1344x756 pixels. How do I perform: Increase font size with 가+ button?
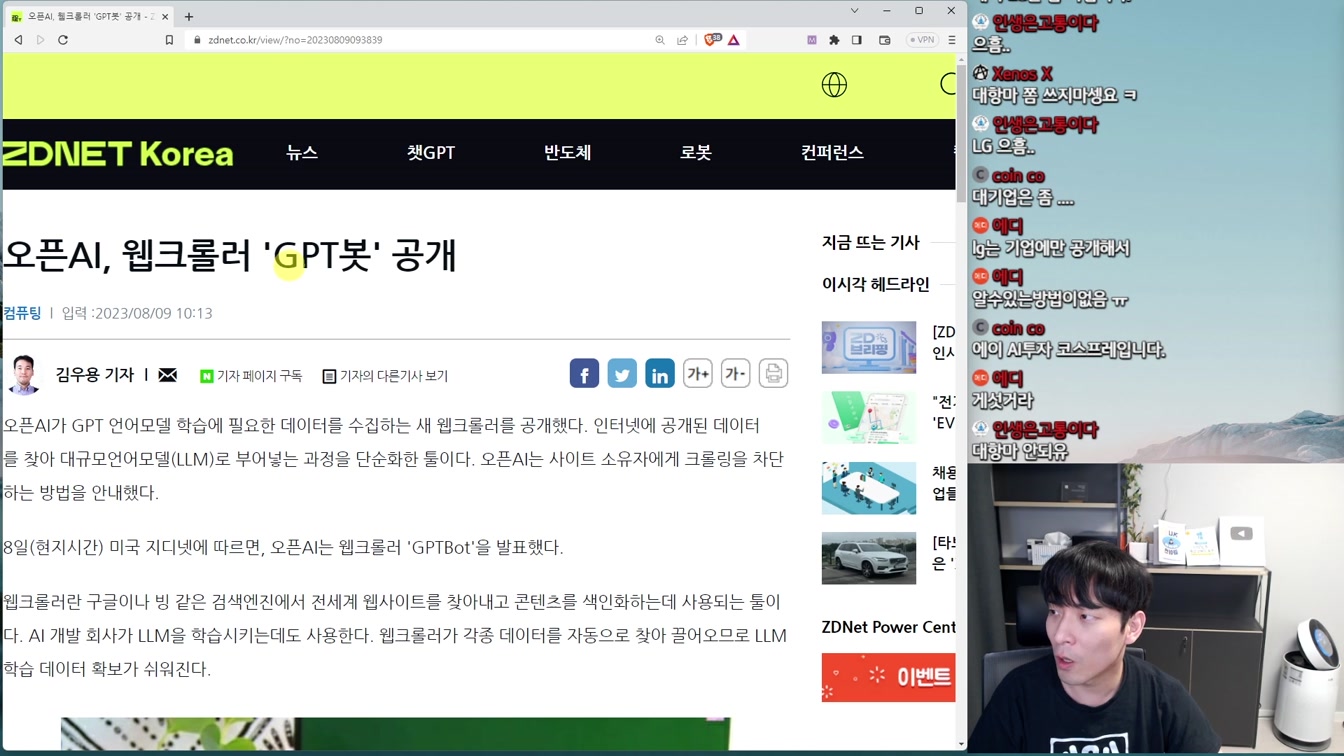coord(698,374)
